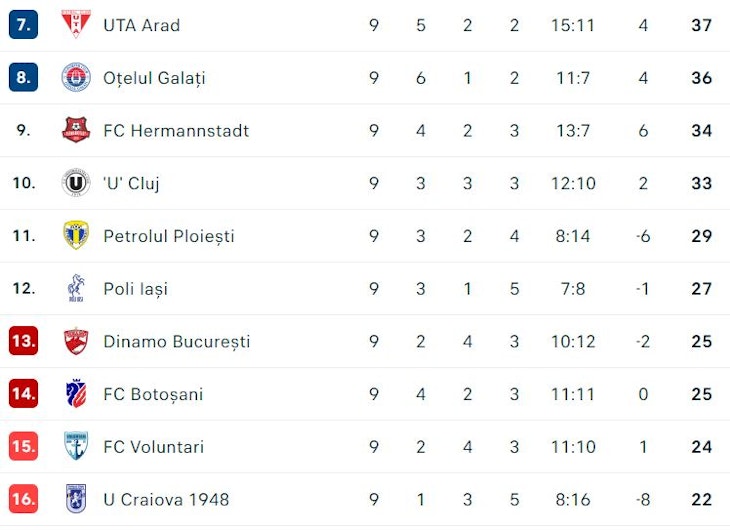Screen dimensions: 730x530
Task: Select Dinamo București team name
Action: [x=176, y=341]
